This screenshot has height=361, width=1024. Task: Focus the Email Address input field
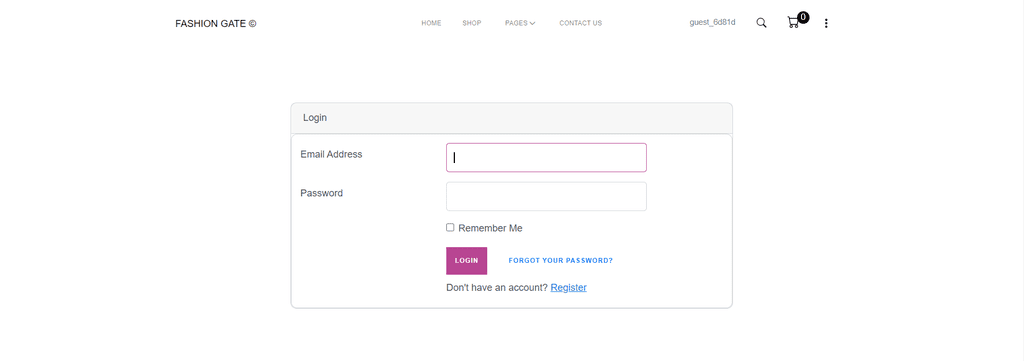coord(546,157)
